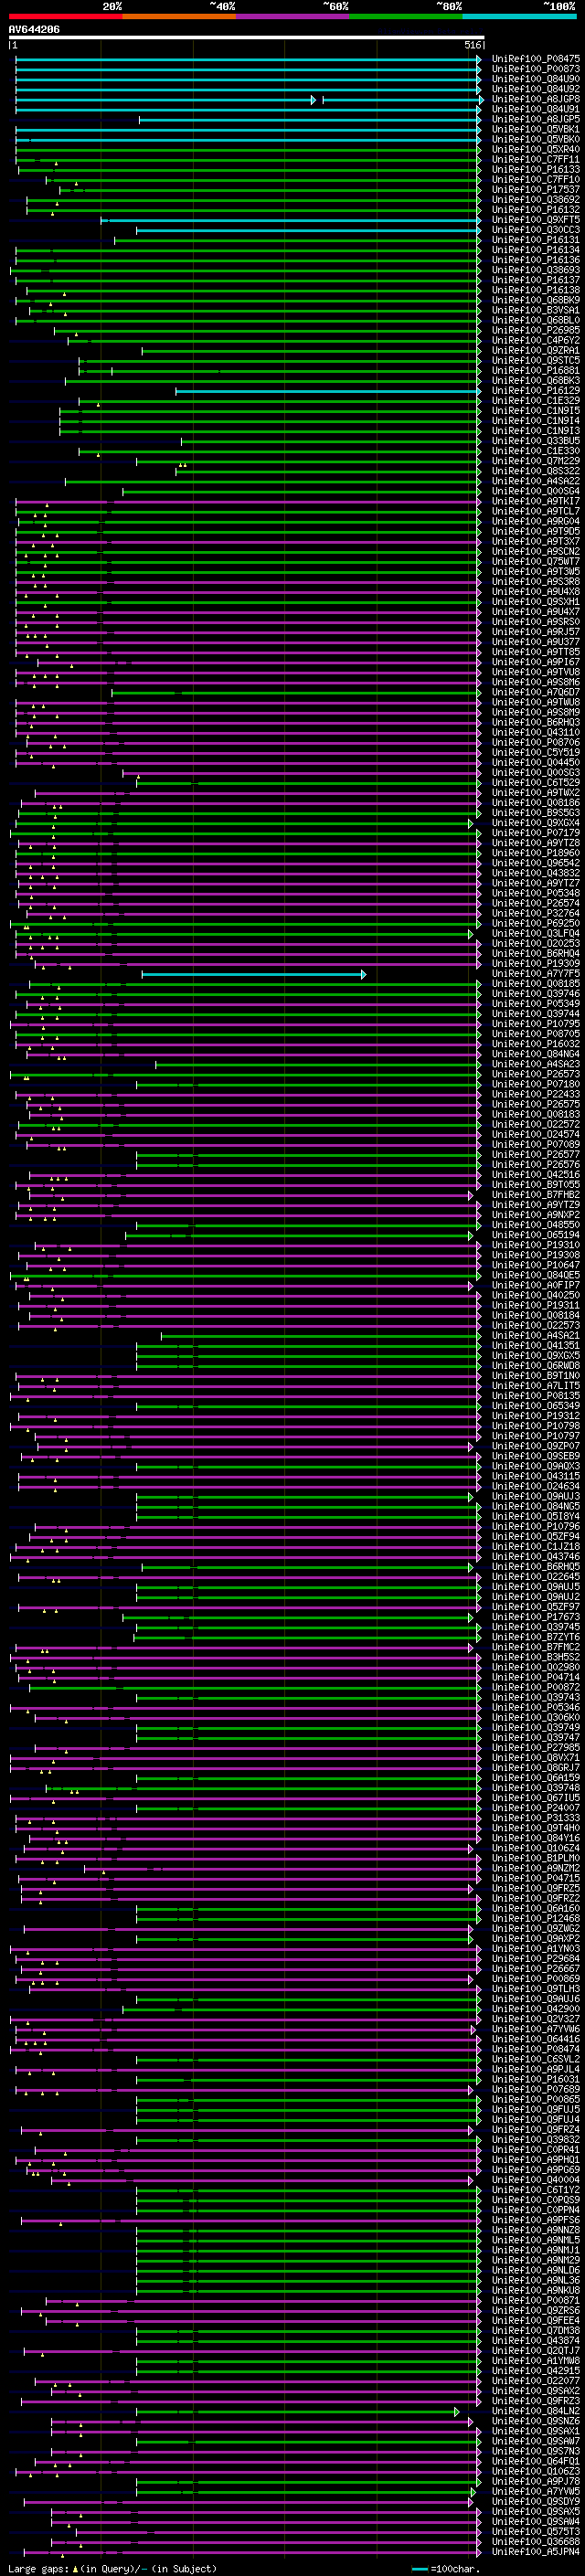
Task: Select hit label UniRef100_Q9SDY9
Action: coord(535,2501)
